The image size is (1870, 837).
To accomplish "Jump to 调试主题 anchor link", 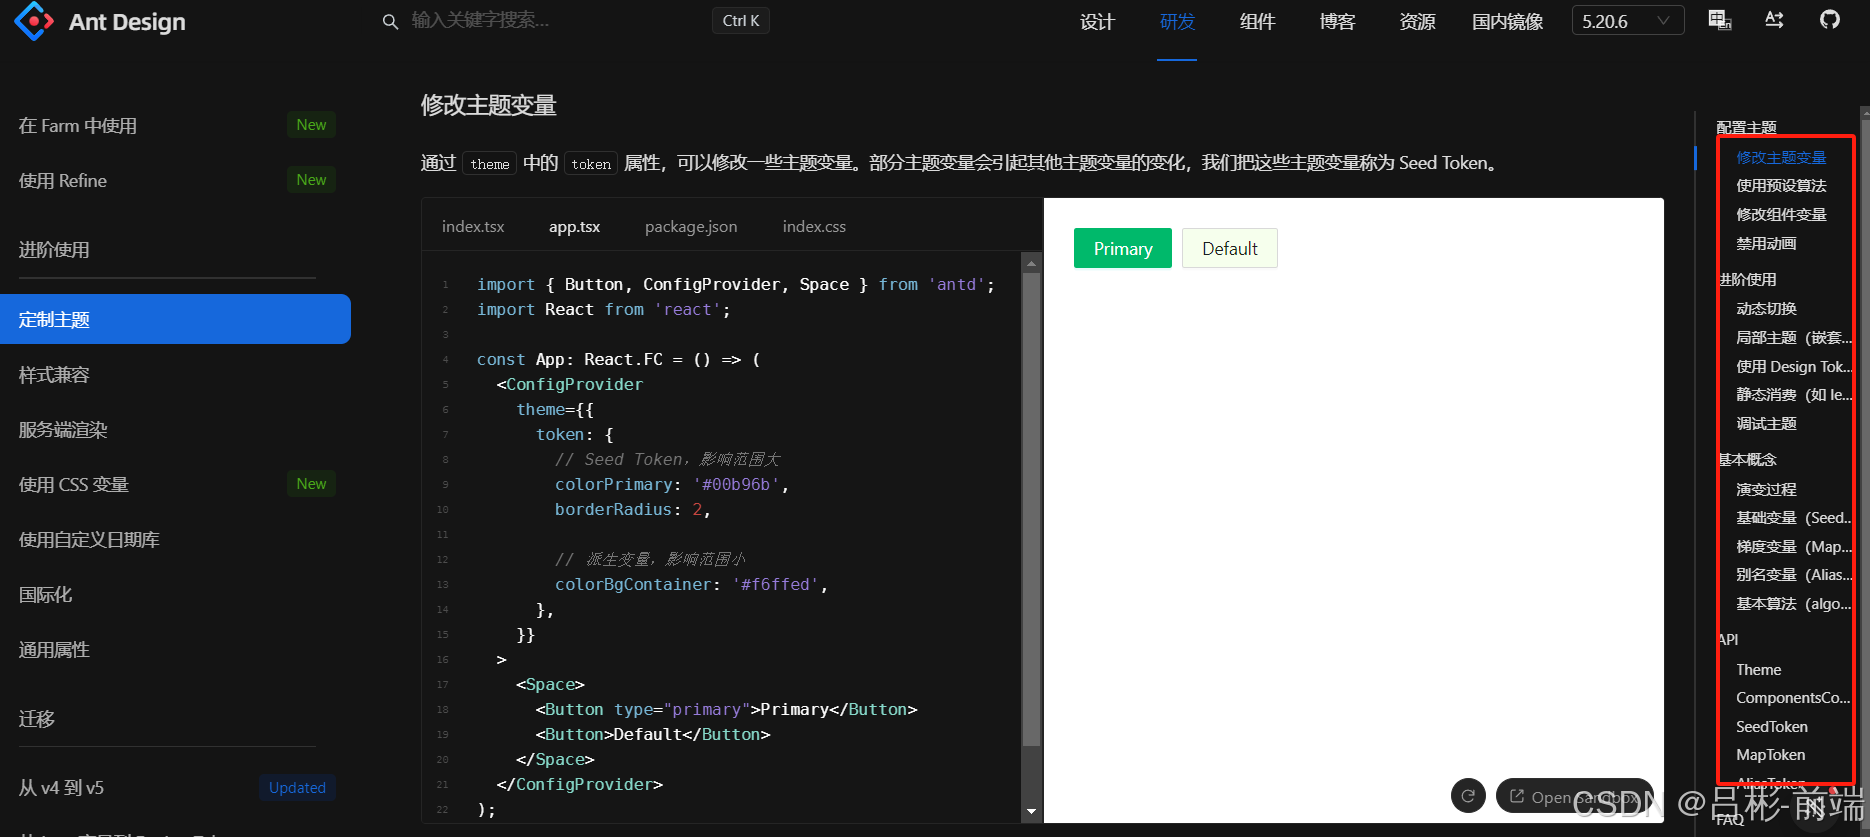I will 1766,424.
